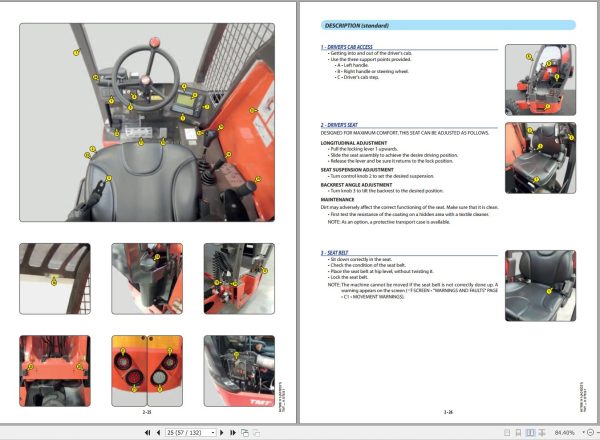
Task: Go to the previous page
Action: click(x=158, y=433)
